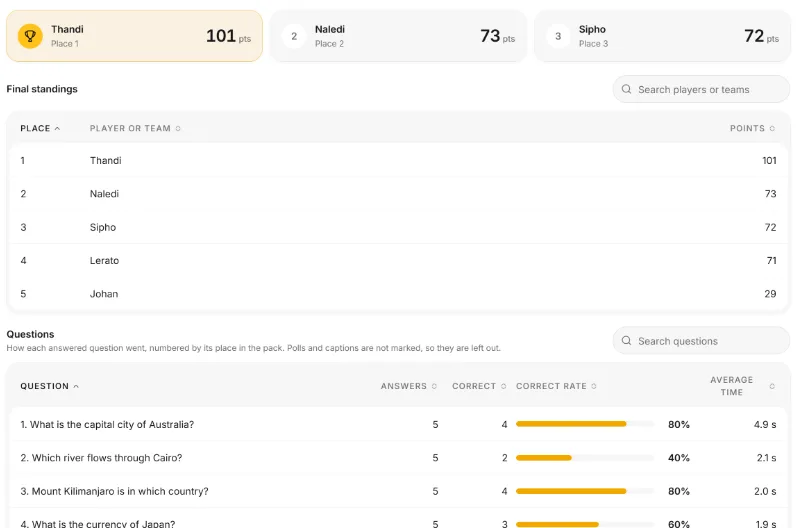Click the correct rate bar for Kilimanjaro
The image size is (800, 528).
click(x=585, y=491)
